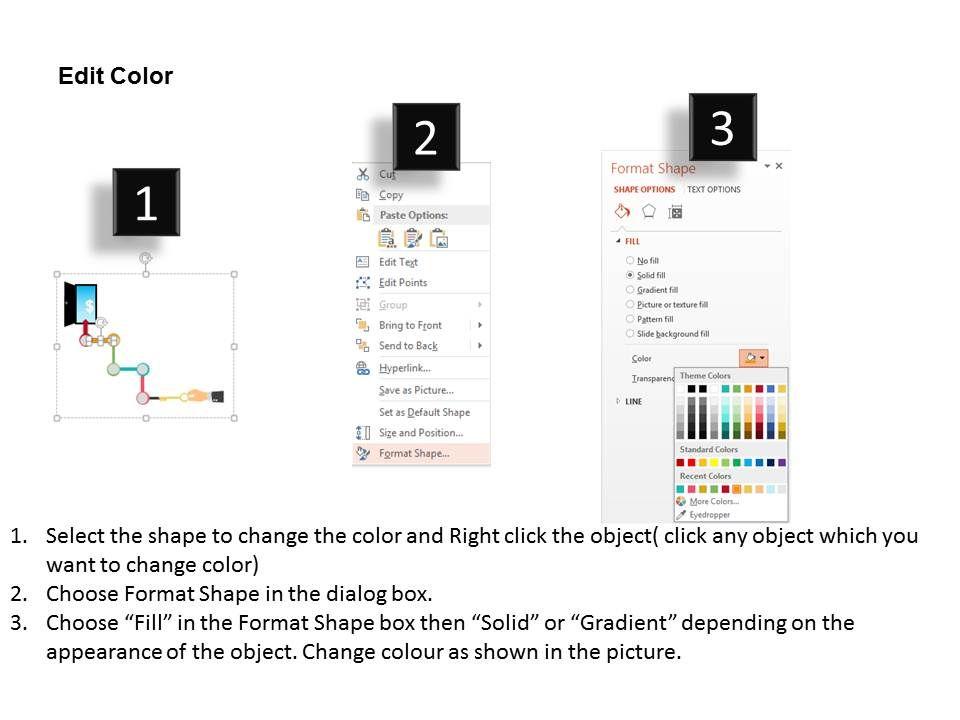Click the rotation handle above the selected graphic

[145, 257]
